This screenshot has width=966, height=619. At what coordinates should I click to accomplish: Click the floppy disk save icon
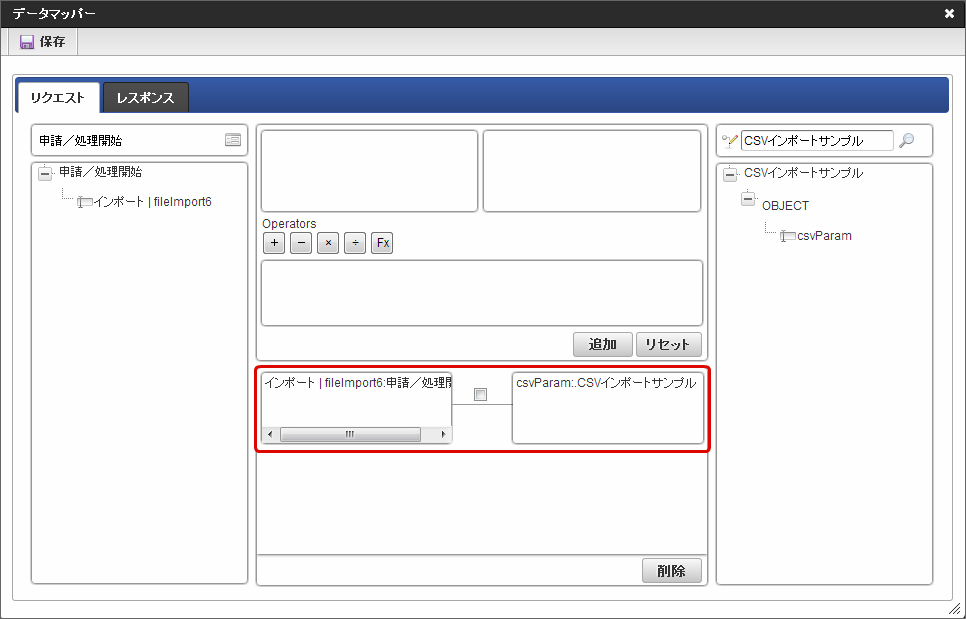pyautogui.click(x=26, y=42)
